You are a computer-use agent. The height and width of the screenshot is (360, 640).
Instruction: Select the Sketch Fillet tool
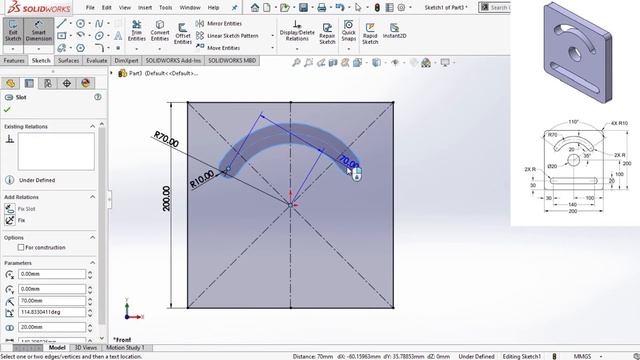[99, 48]
